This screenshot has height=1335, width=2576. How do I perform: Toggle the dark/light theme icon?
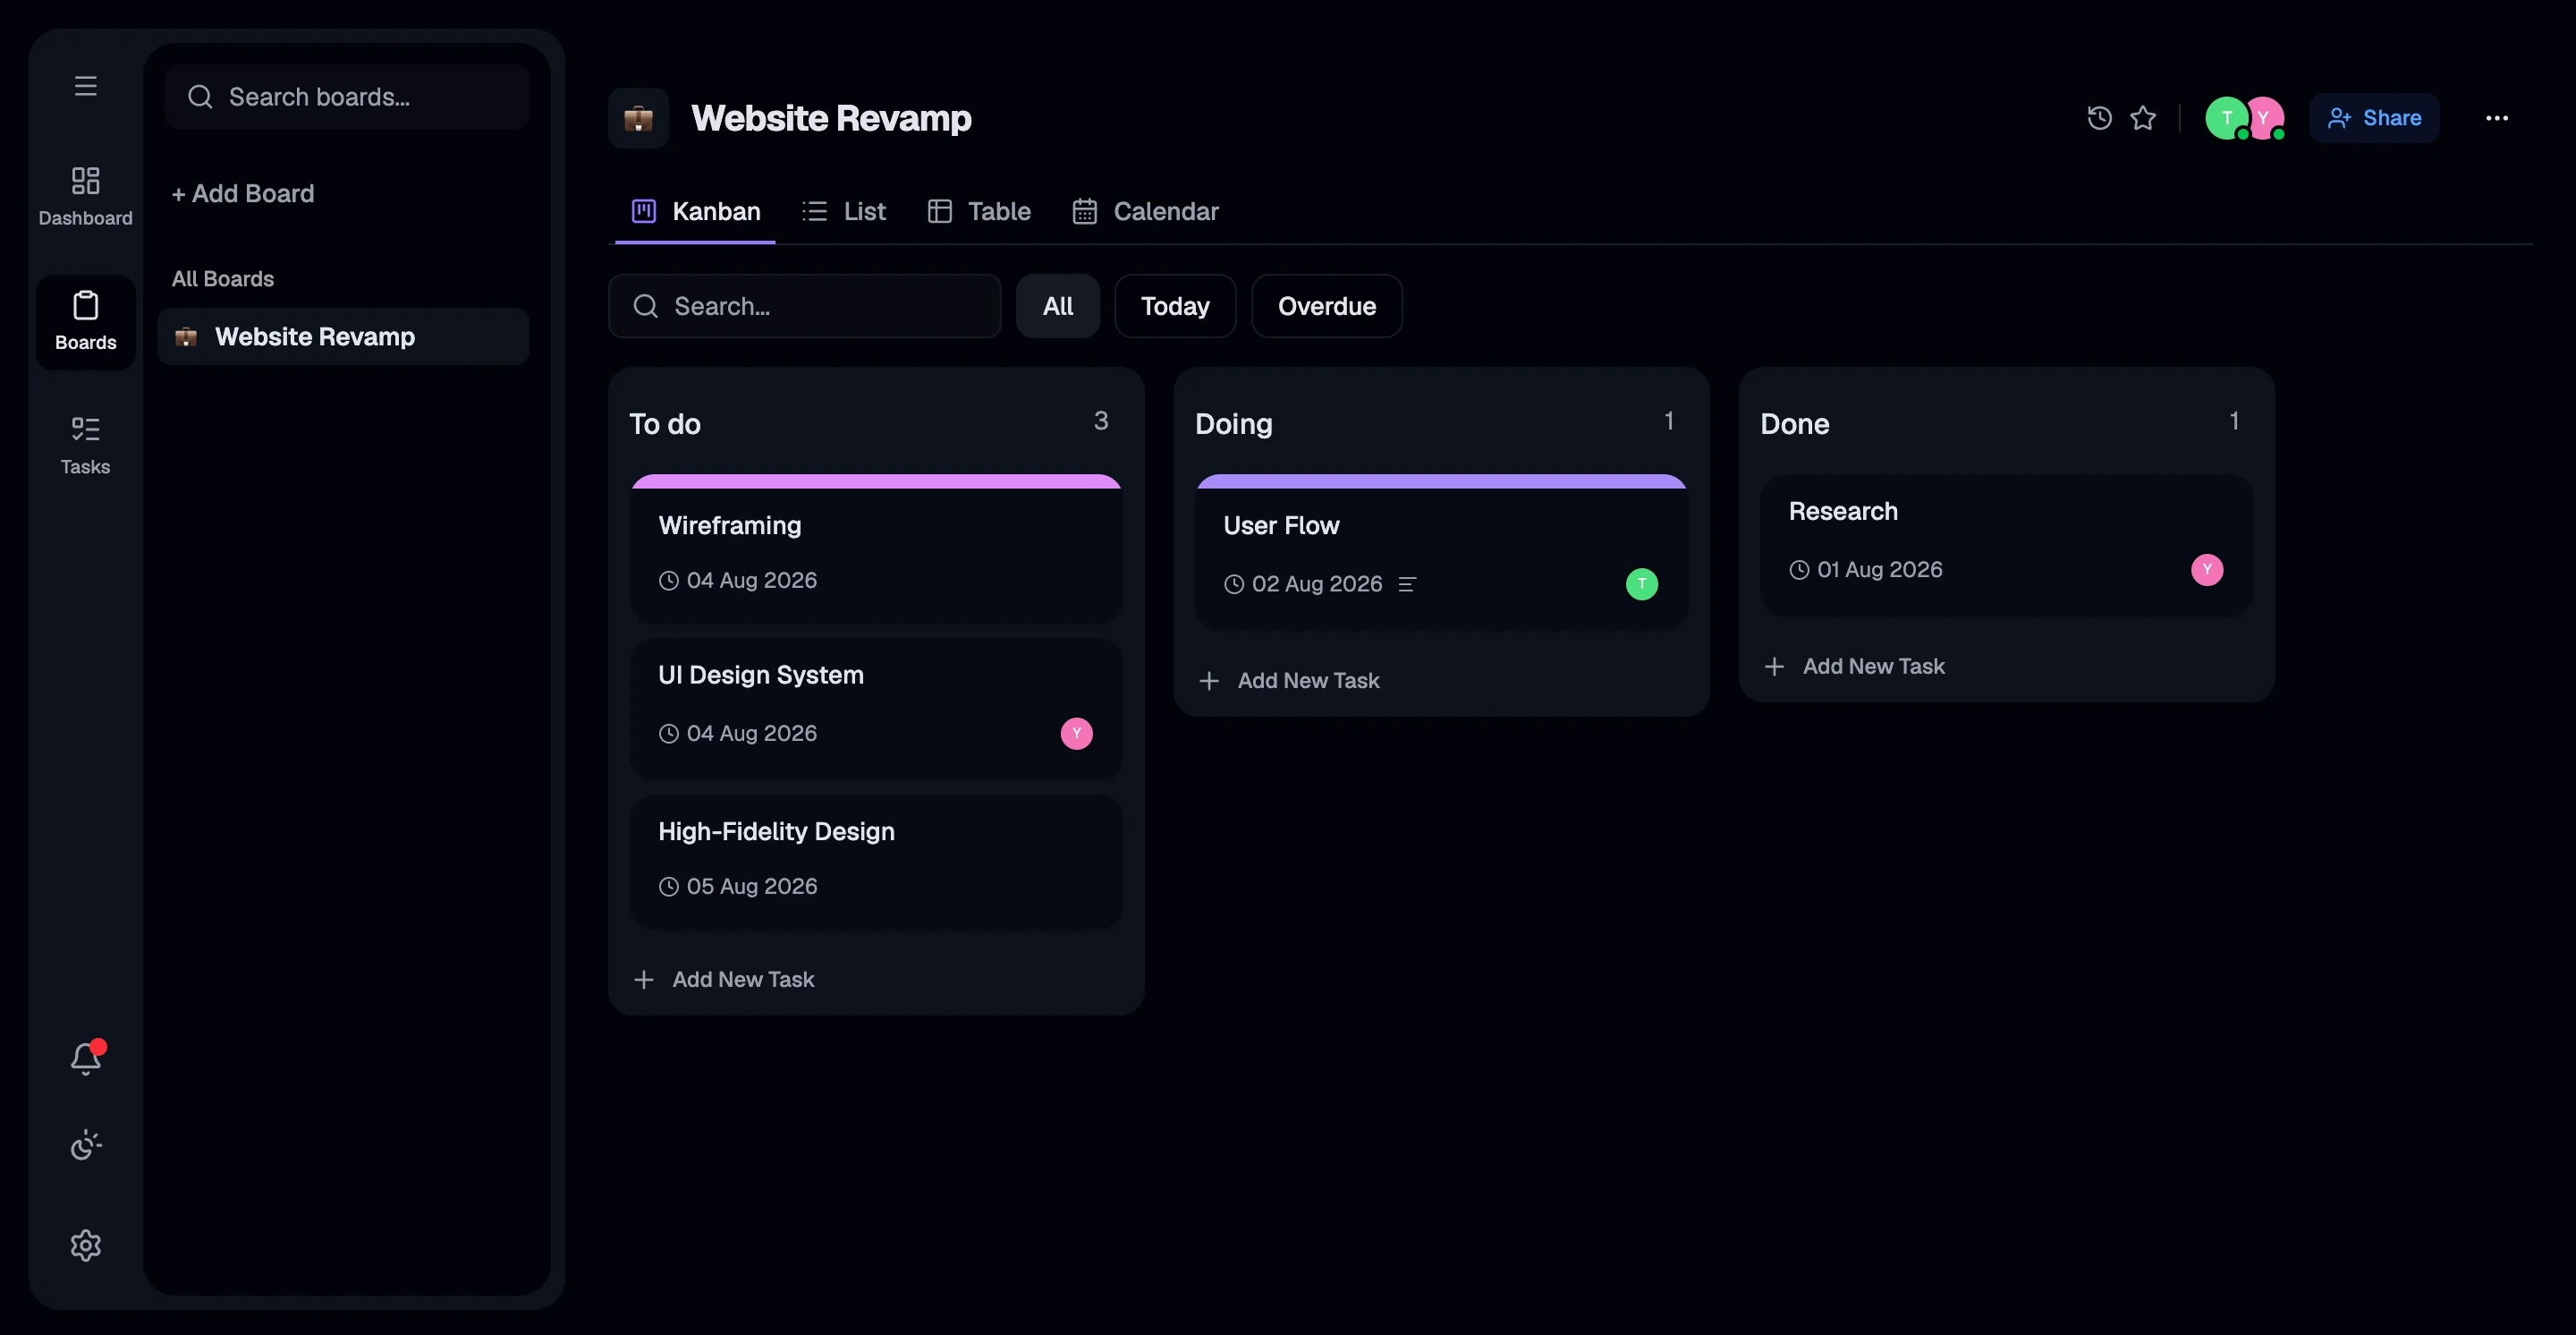pos(86,1145)
